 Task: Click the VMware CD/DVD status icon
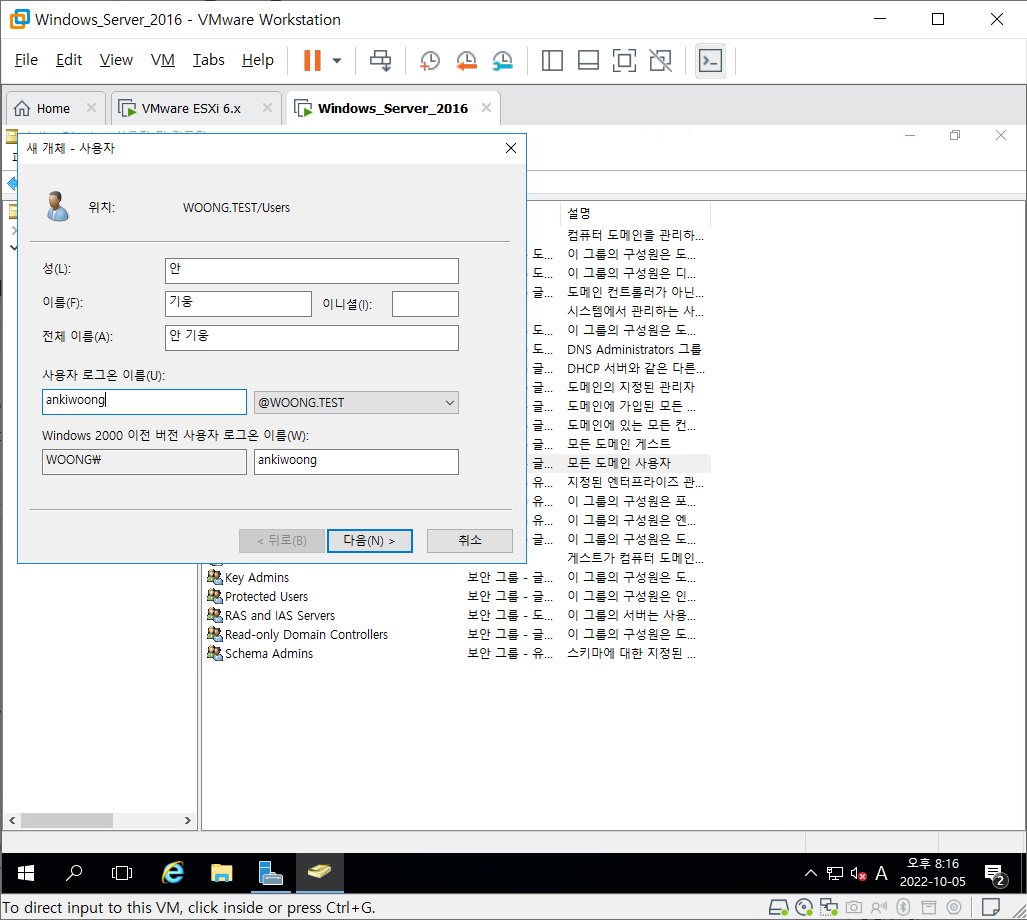[x=804, y=907]
